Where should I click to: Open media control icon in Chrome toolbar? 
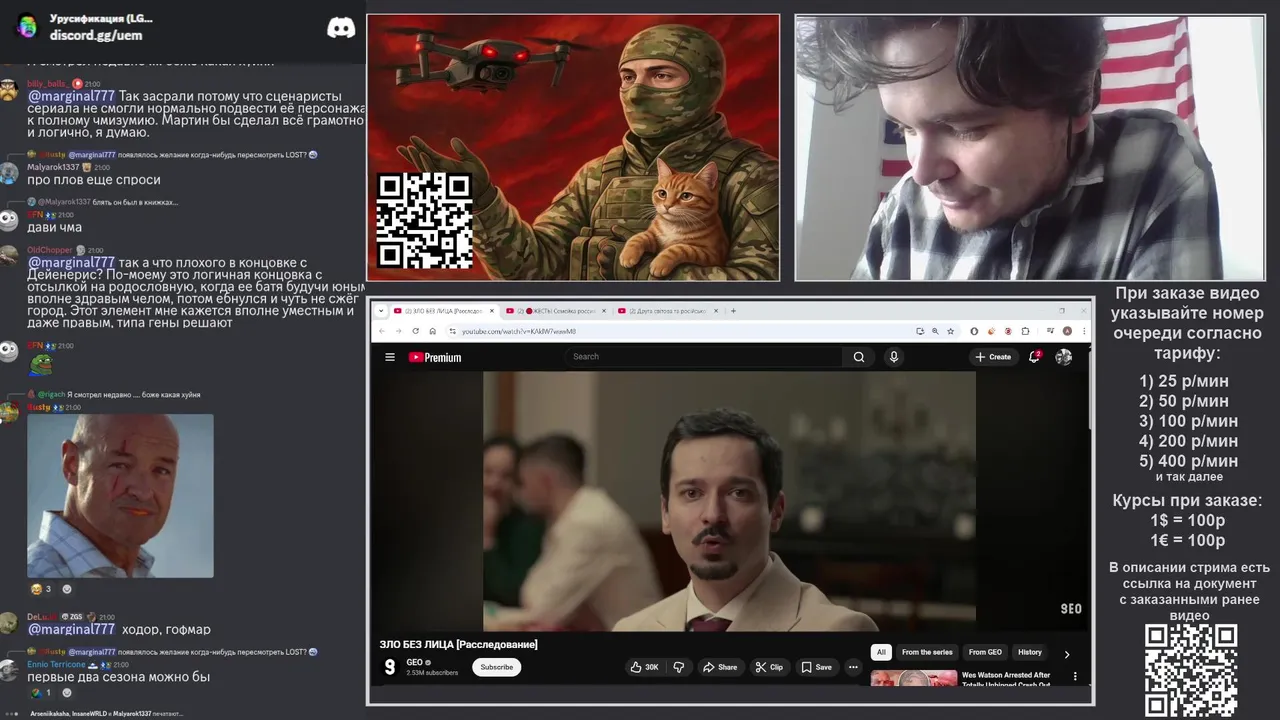pos(1050,331)
